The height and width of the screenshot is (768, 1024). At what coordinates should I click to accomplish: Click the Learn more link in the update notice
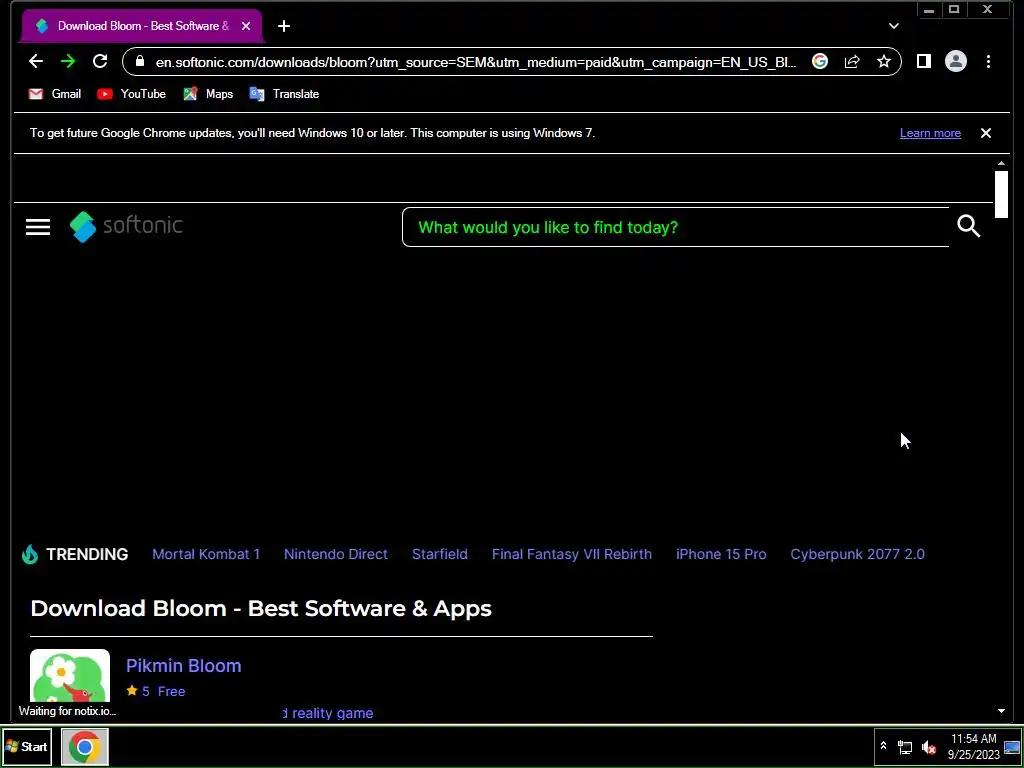[x=930, y=133]
